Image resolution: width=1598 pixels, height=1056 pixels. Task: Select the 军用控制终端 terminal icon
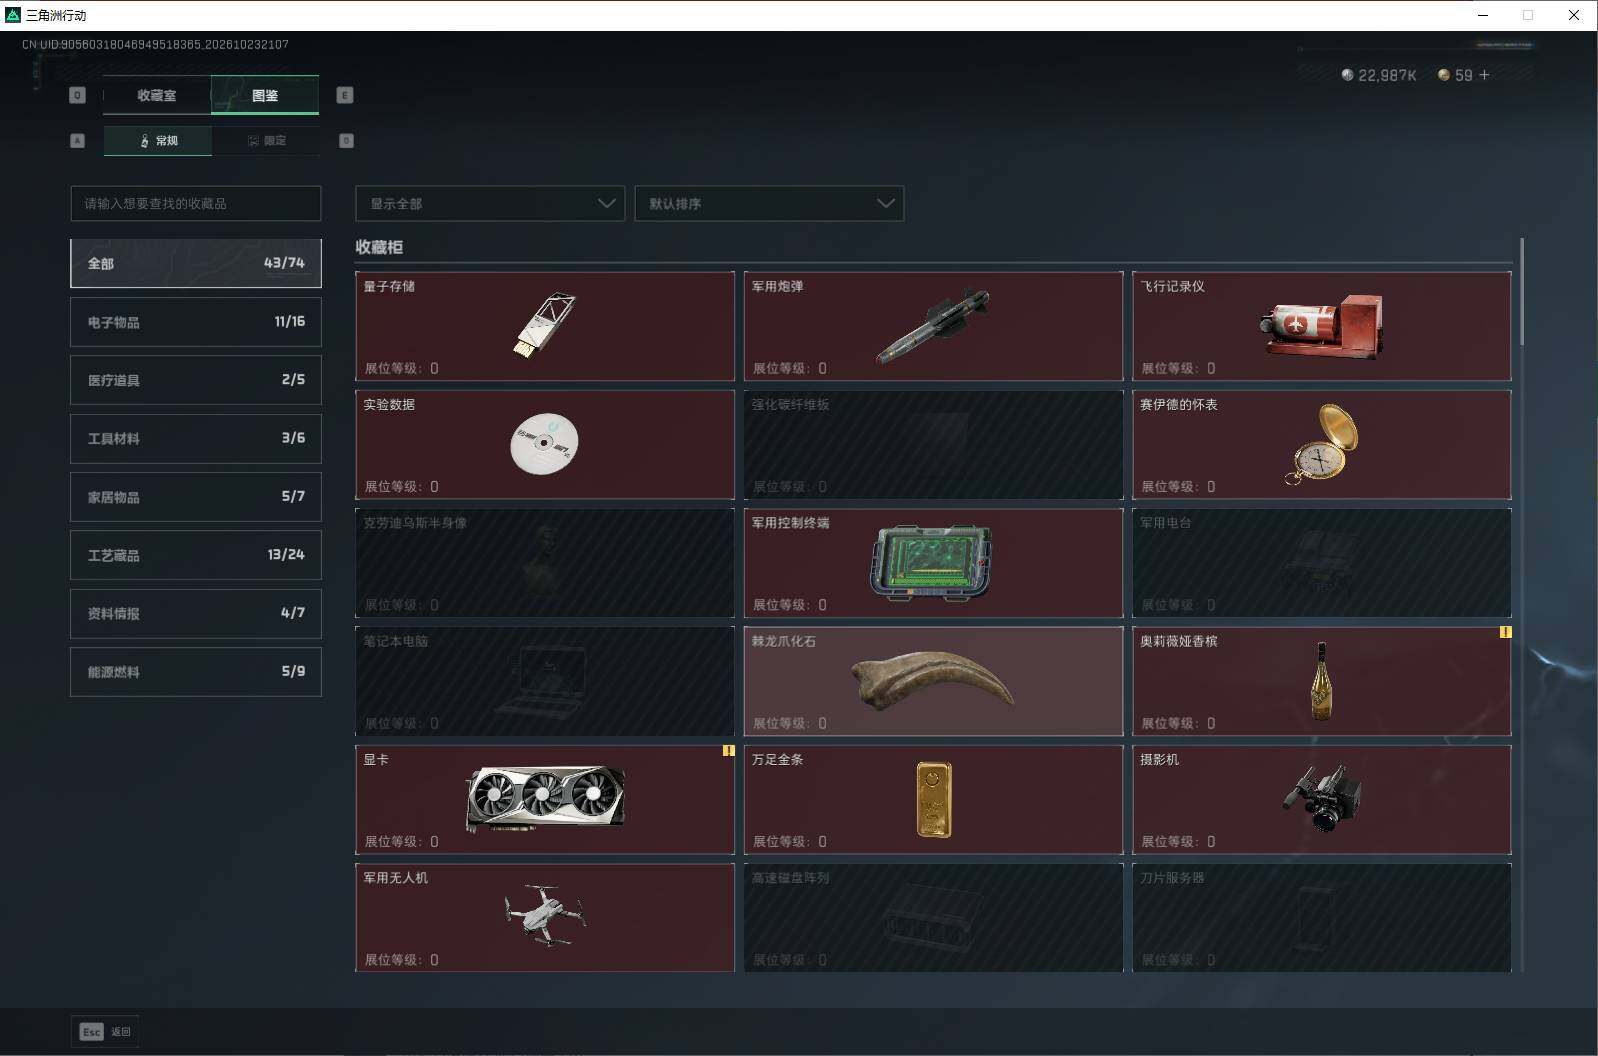point(931,562)
